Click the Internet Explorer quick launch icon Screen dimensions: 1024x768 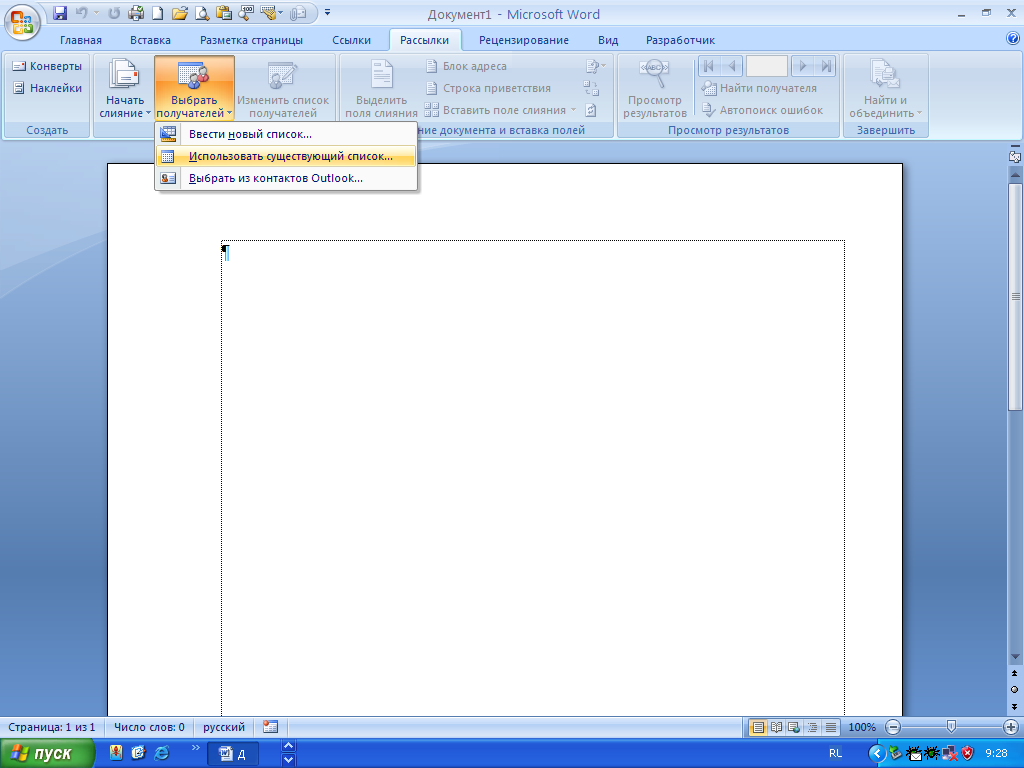point(161,753)
